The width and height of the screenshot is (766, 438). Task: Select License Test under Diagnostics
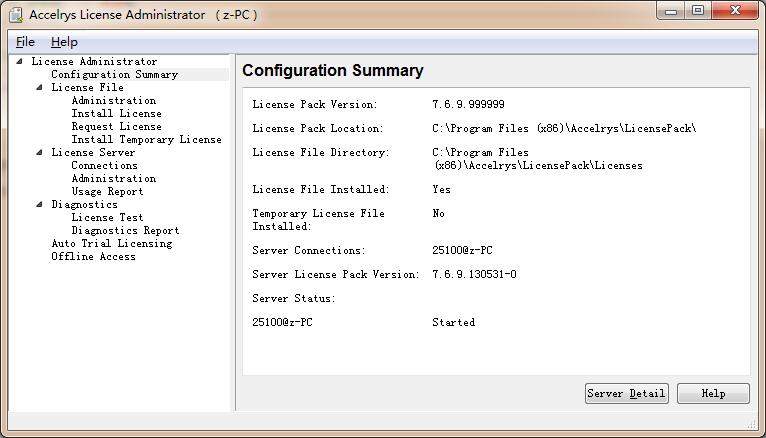coord(107,218)
